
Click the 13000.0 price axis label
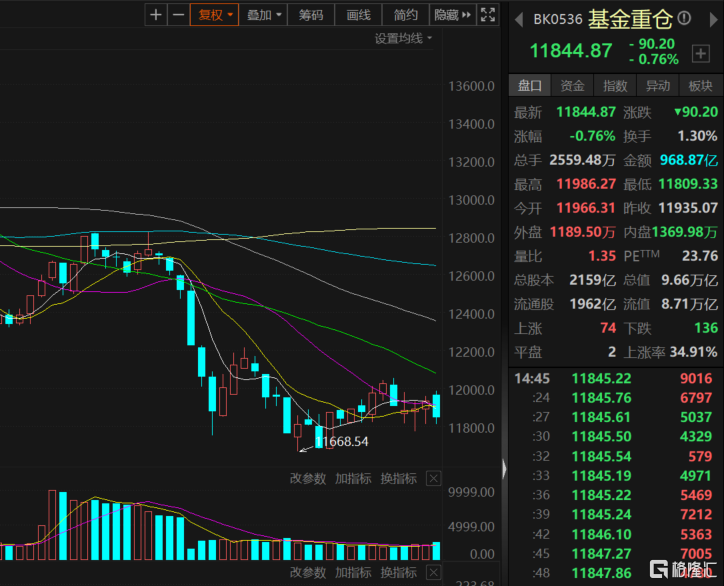[x=471, y=200]
